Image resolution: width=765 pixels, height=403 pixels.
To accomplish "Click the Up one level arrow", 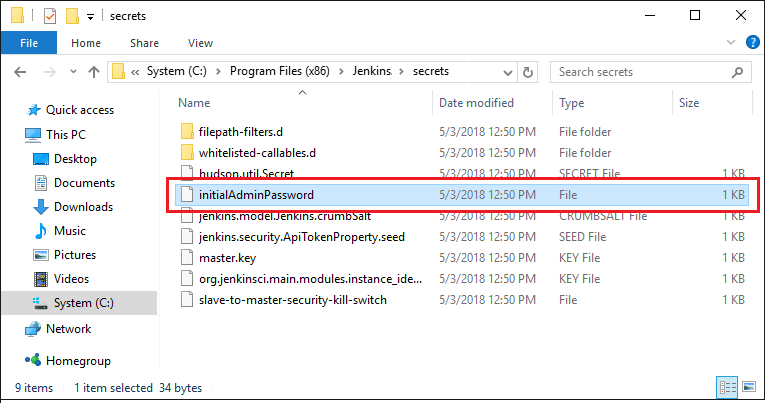I will click(x=94, y=72).
